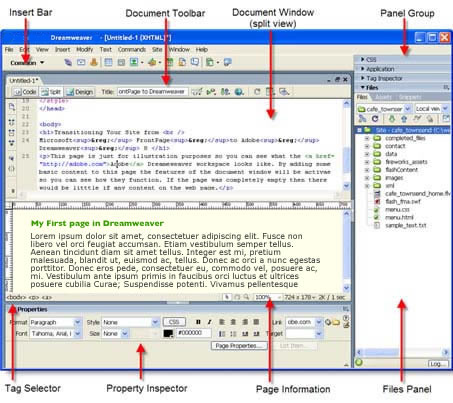Image resolution: width=453 pixels, height=403 pixels.
Task: Click the Insert Div Tag icon
Action: 121,62
